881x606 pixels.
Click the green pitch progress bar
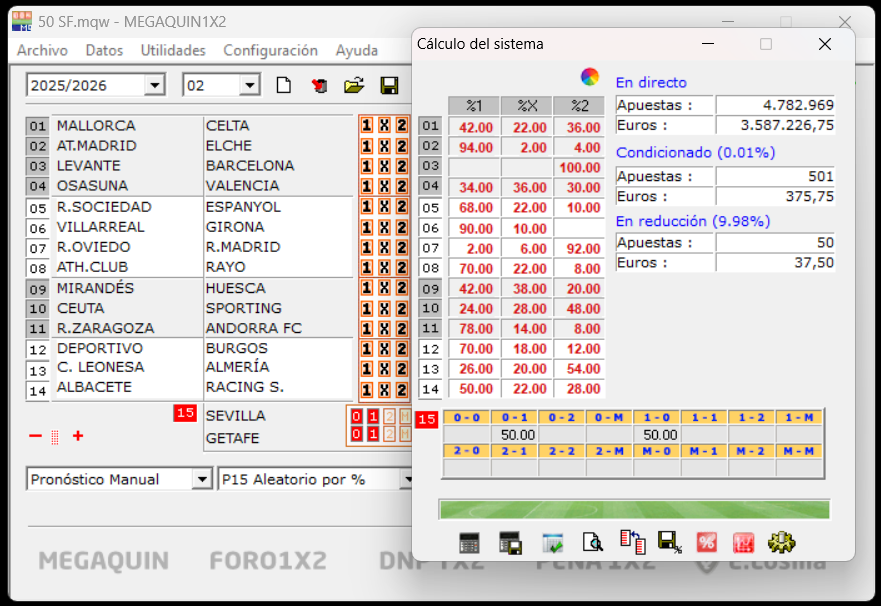click(635, 509)
